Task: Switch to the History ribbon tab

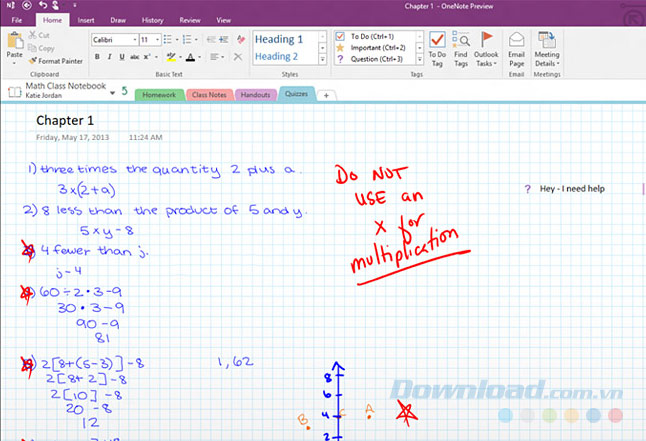Action: click(152, 20)
